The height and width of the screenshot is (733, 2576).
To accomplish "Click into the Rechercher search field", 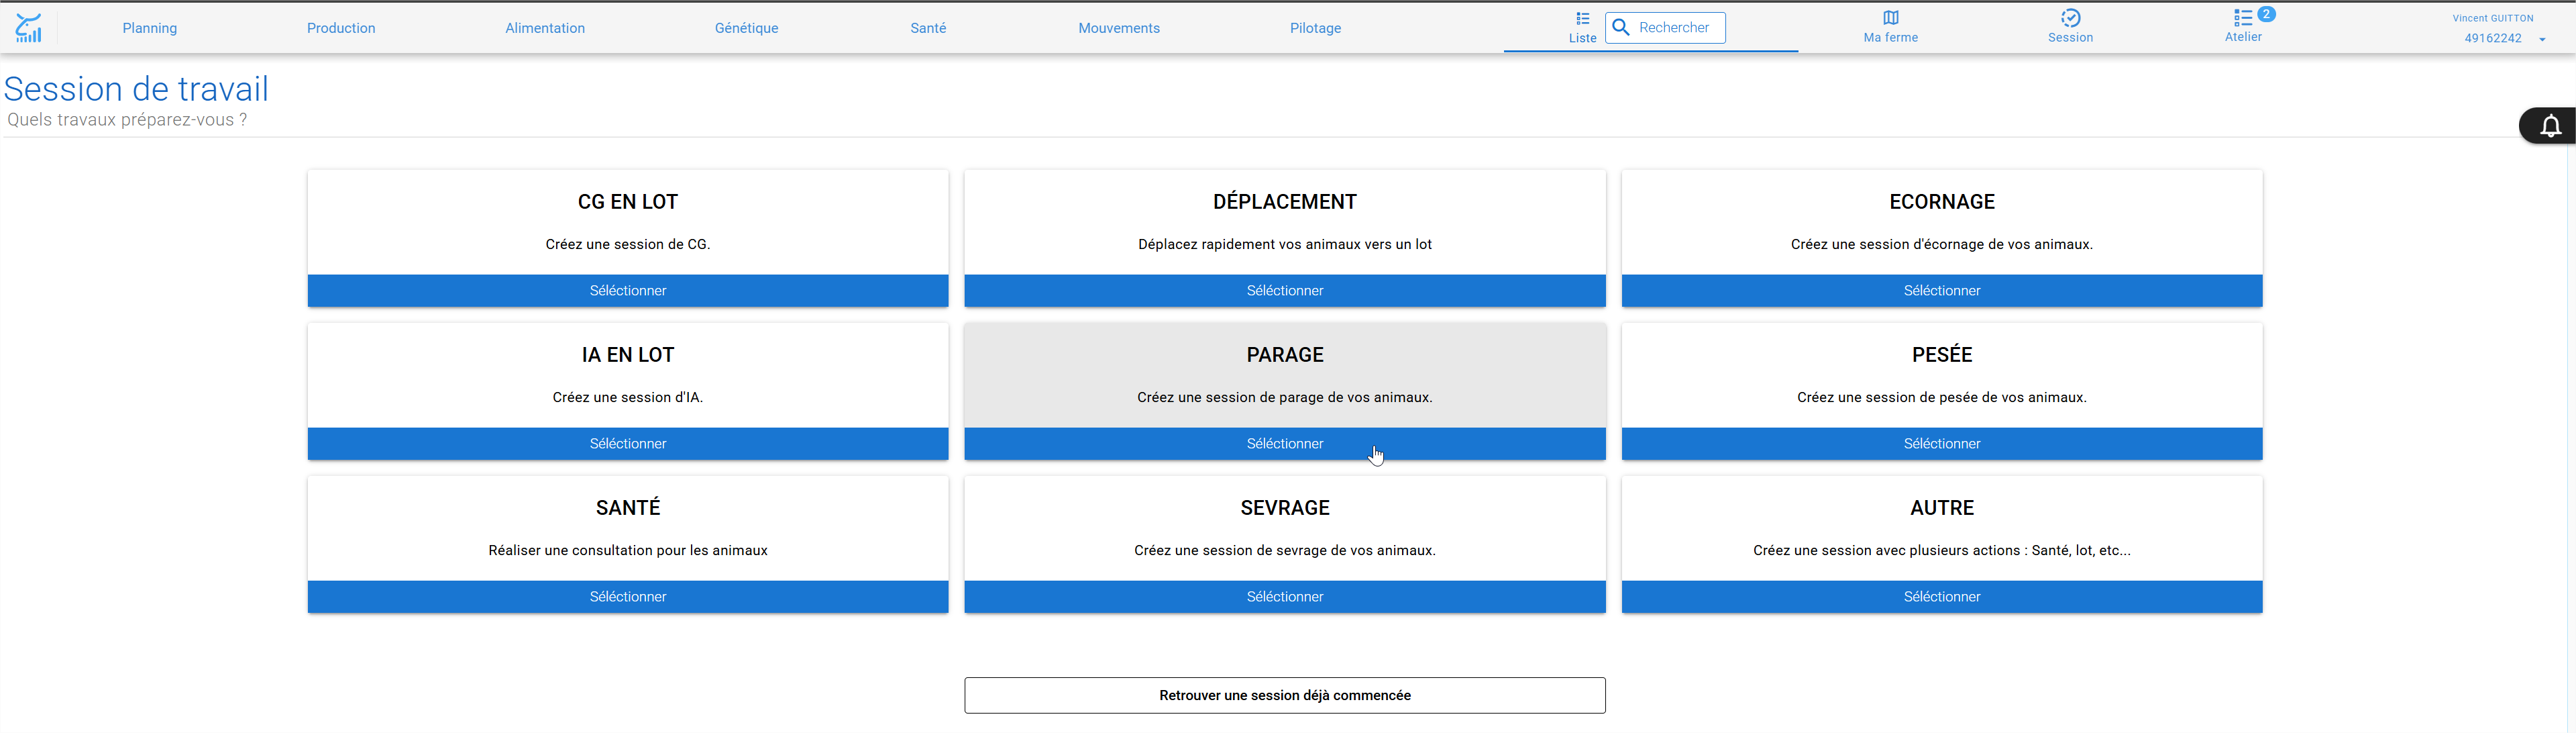I will [1665, 27].
